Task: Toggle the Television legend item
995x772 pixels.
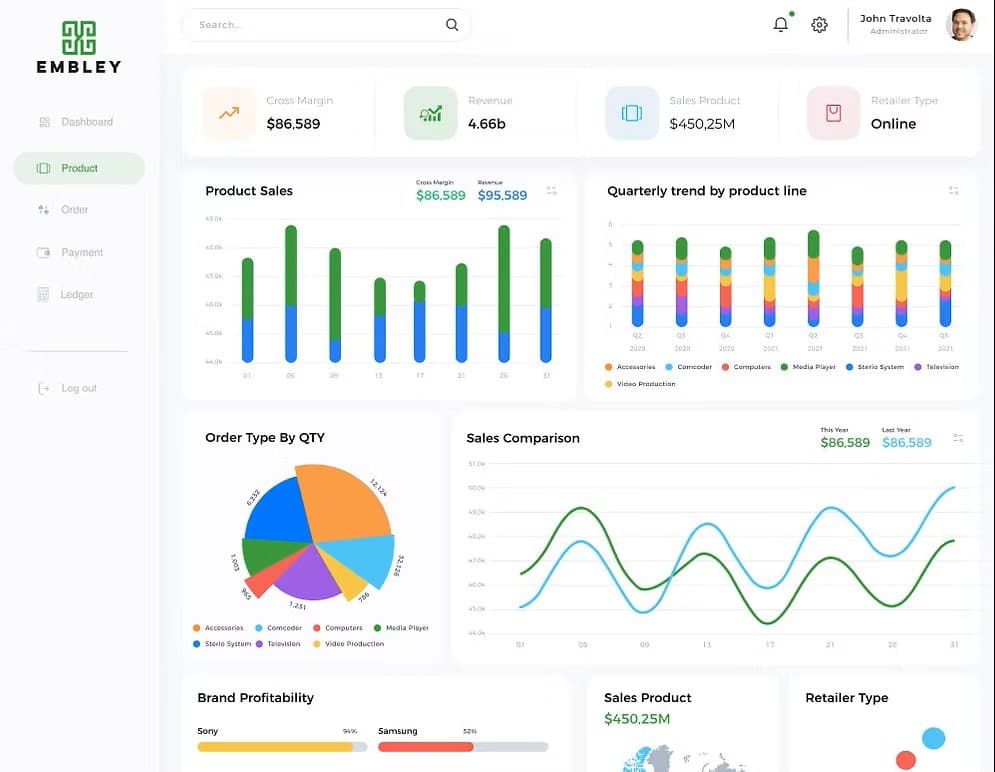Action: tap(938, 367)
